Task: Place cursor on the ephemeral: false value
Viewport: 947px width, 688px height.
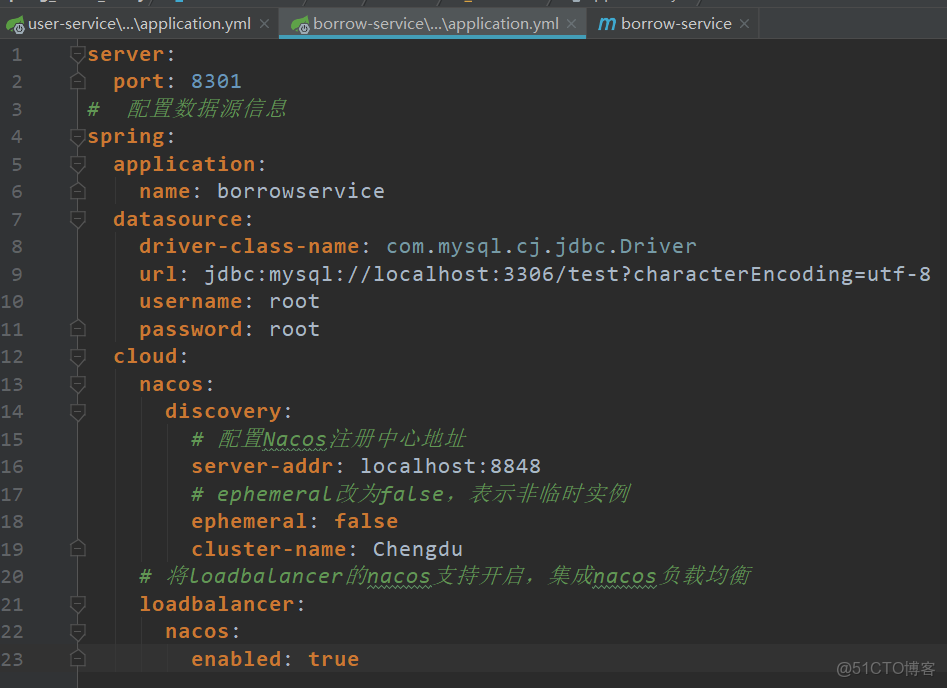Action: [366, 520]
